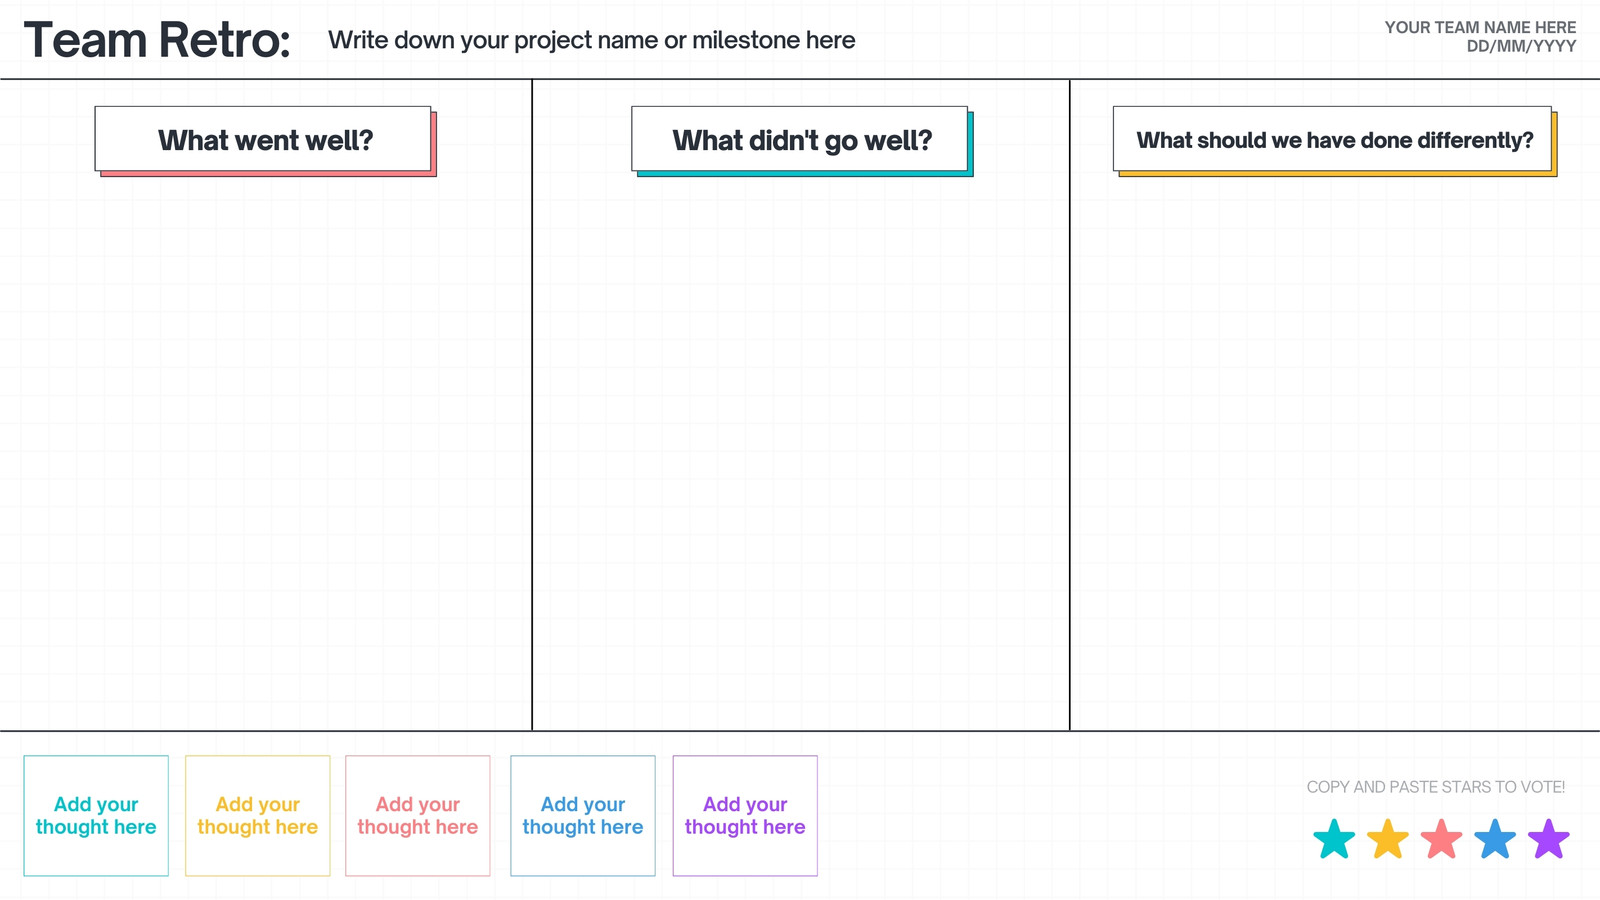Click the blue 'Add your thought here' note
1600x900 pixels.
[583, 816]
